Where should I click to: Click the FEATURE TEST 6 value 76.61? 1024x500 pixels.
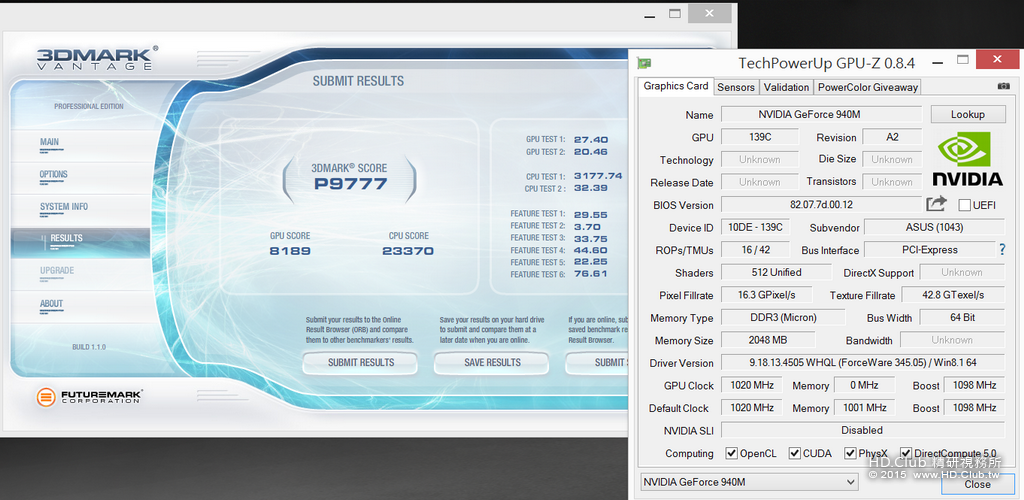click(x=591, y=274)
